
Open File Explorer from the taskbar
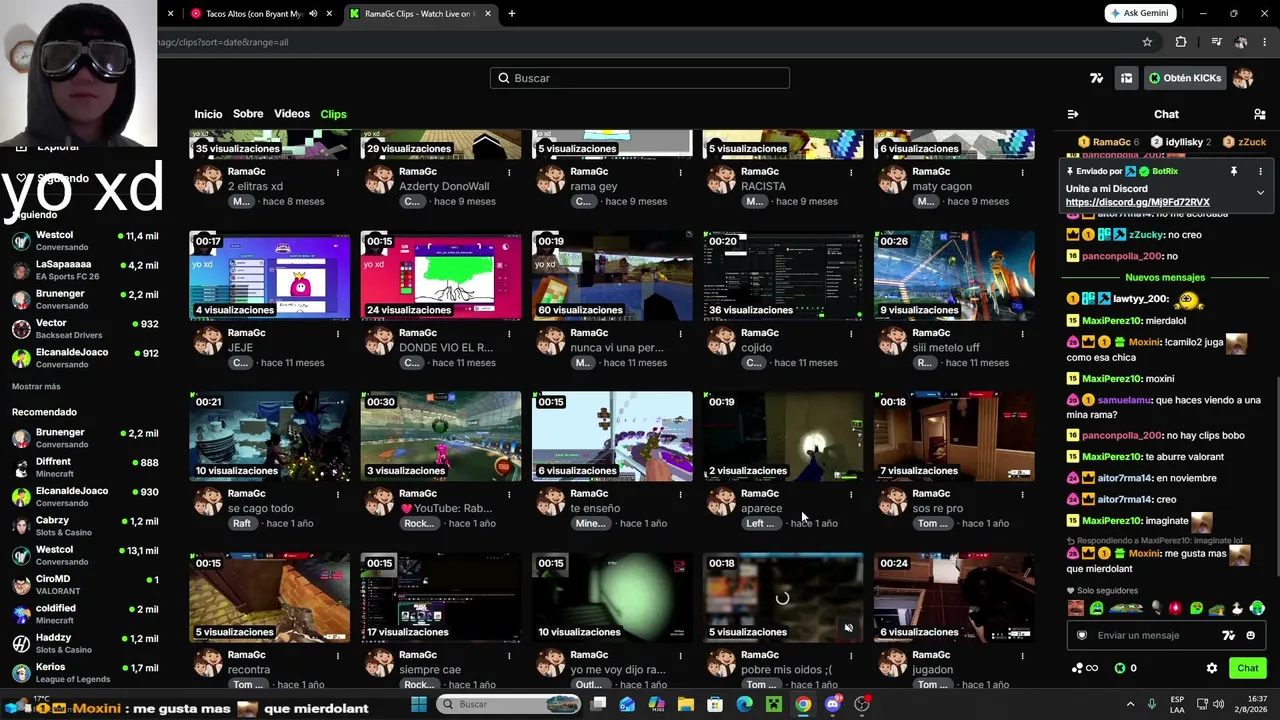coord(685,704)
